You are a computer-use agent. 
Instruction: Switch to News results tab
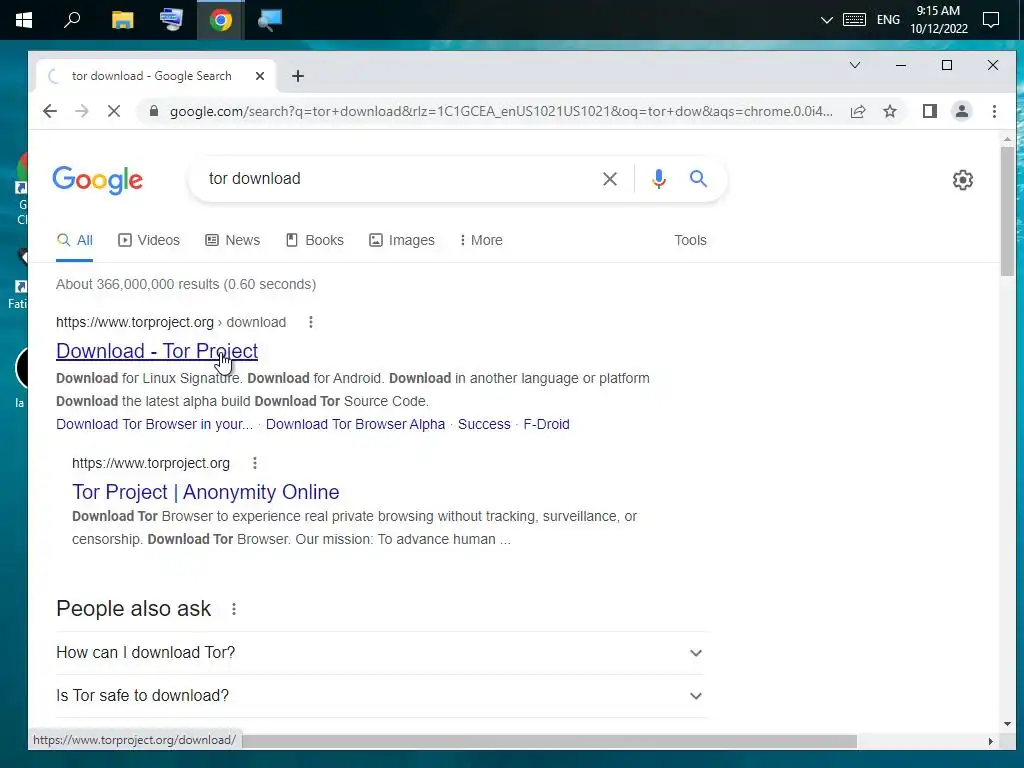click(232, 240)
